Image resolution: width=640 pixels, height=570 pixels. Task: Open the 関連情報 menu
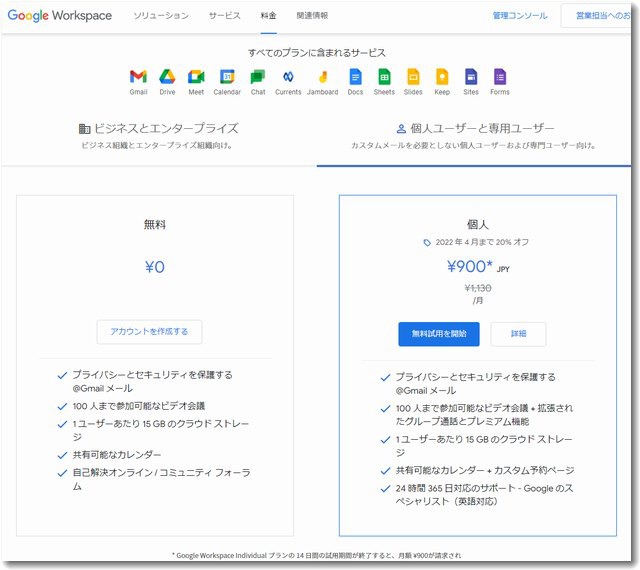click(x=312, y=16)
